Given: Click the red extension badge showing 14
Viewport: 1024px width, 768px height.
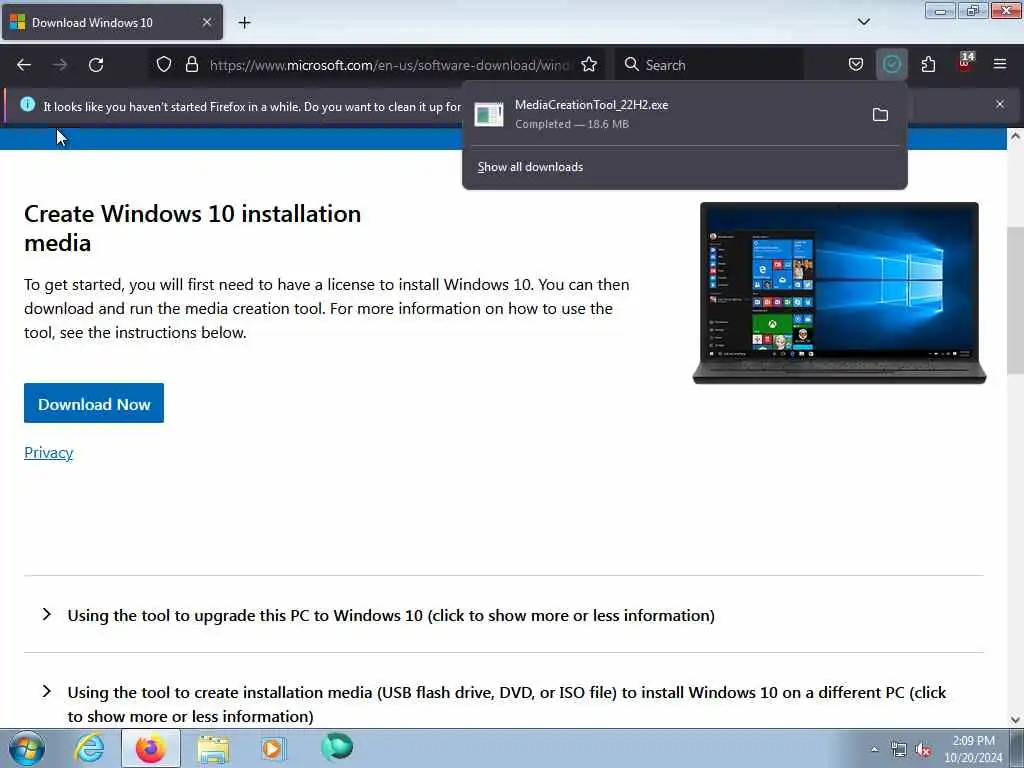Looking at the screenshot, I should coord(965,63).
